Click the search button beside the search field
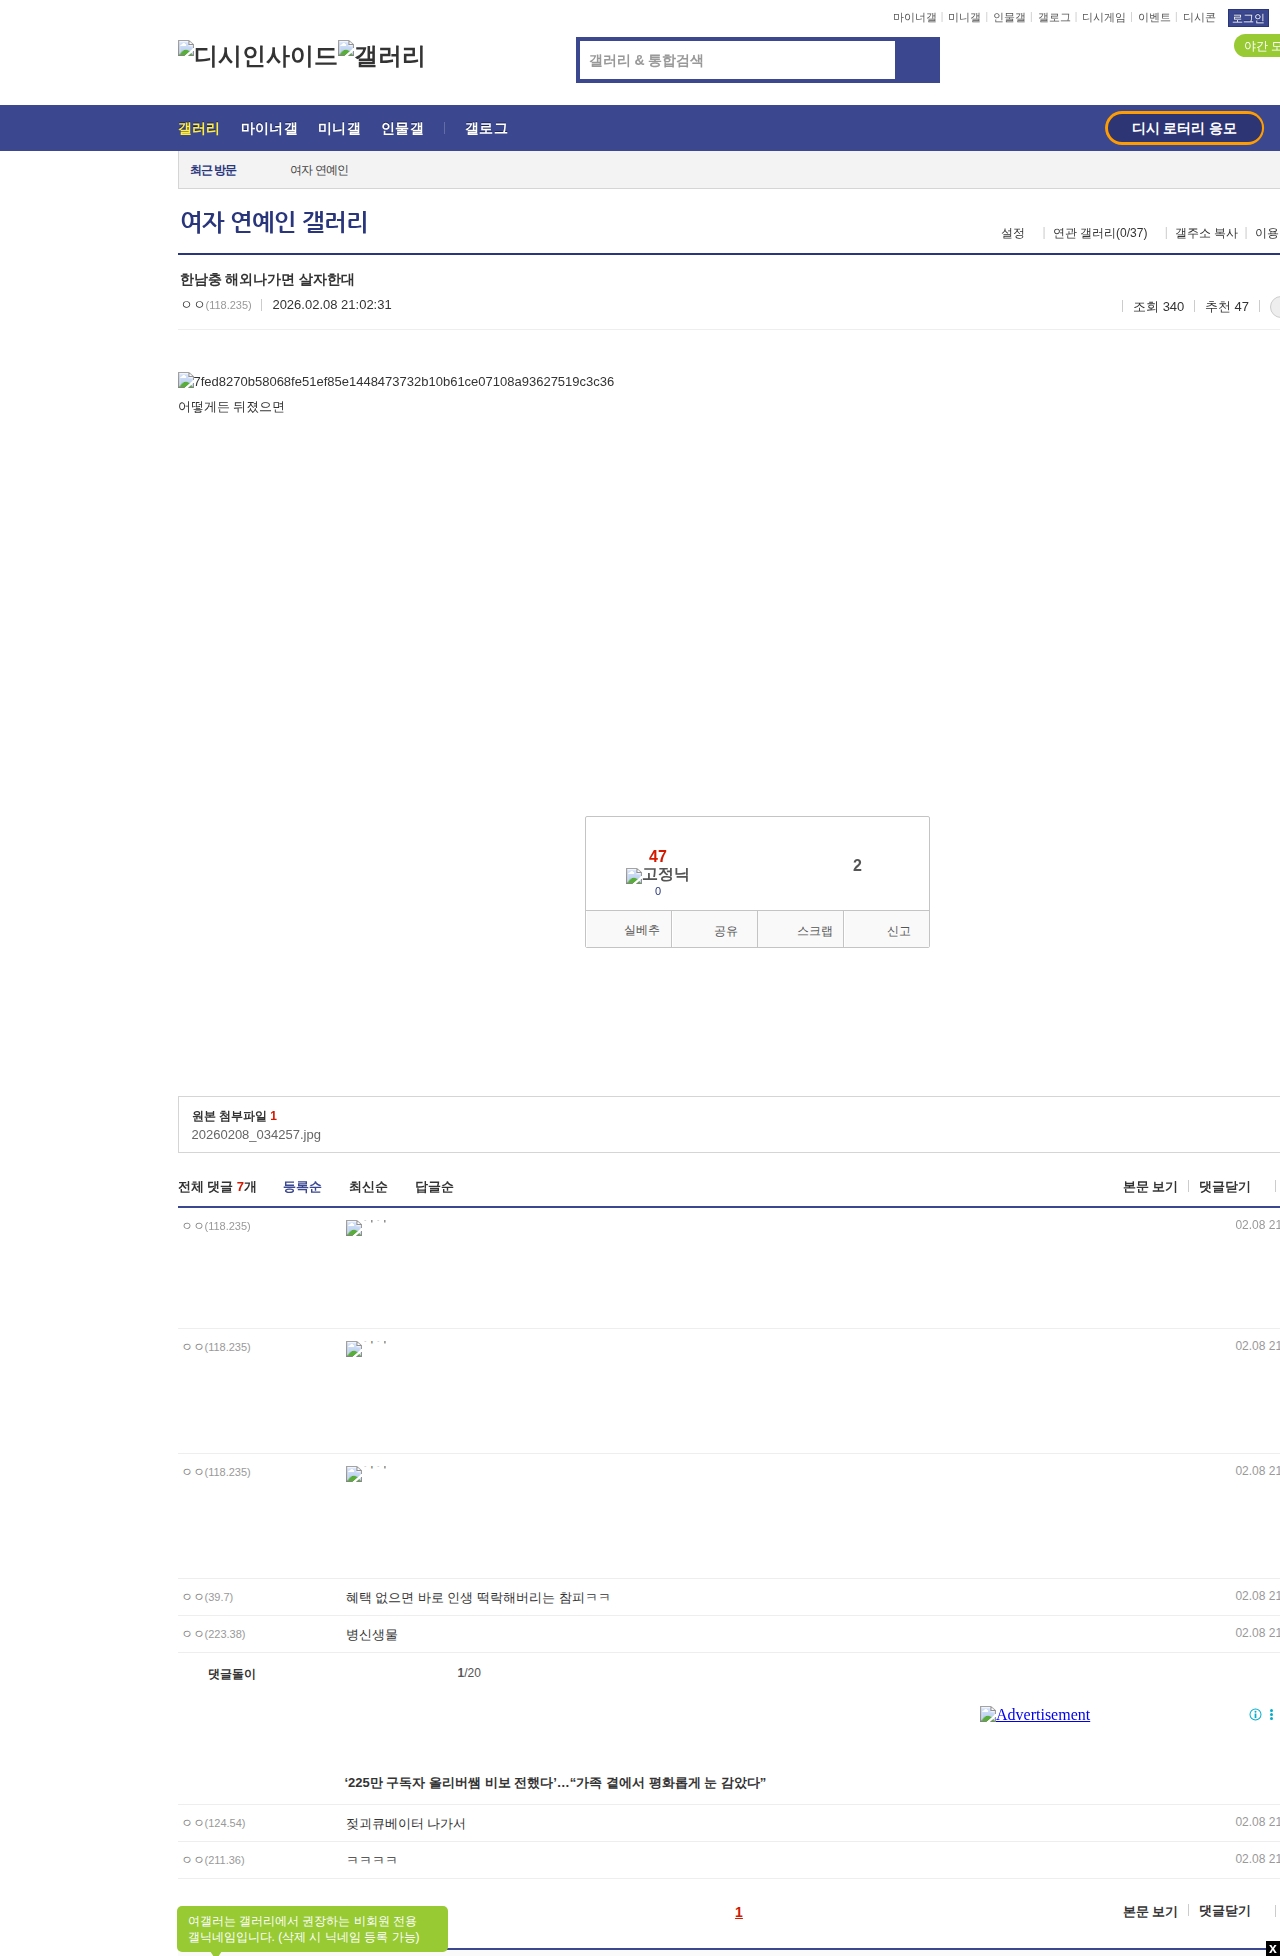The image size is (1280, 1956). [917, 60]
